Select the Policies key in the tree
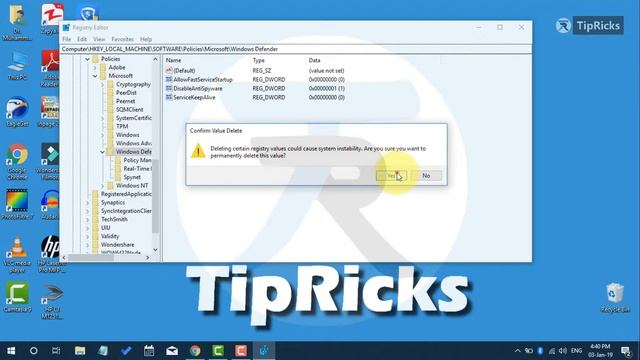The image size is (640, 360). pos(110,59)
